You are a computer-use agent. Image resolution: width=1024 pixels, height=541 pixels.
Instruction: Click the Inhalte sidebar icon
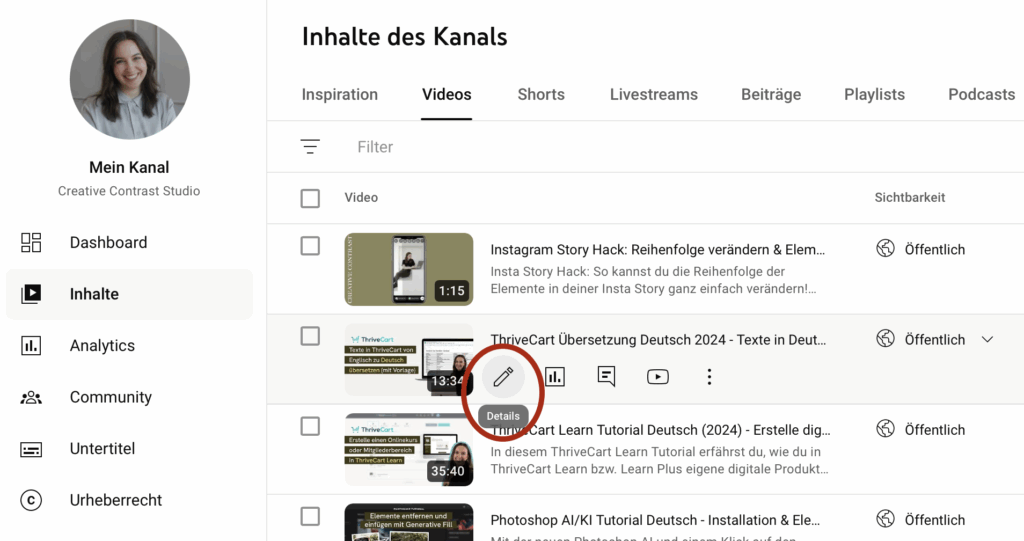(x=31, y=294)
